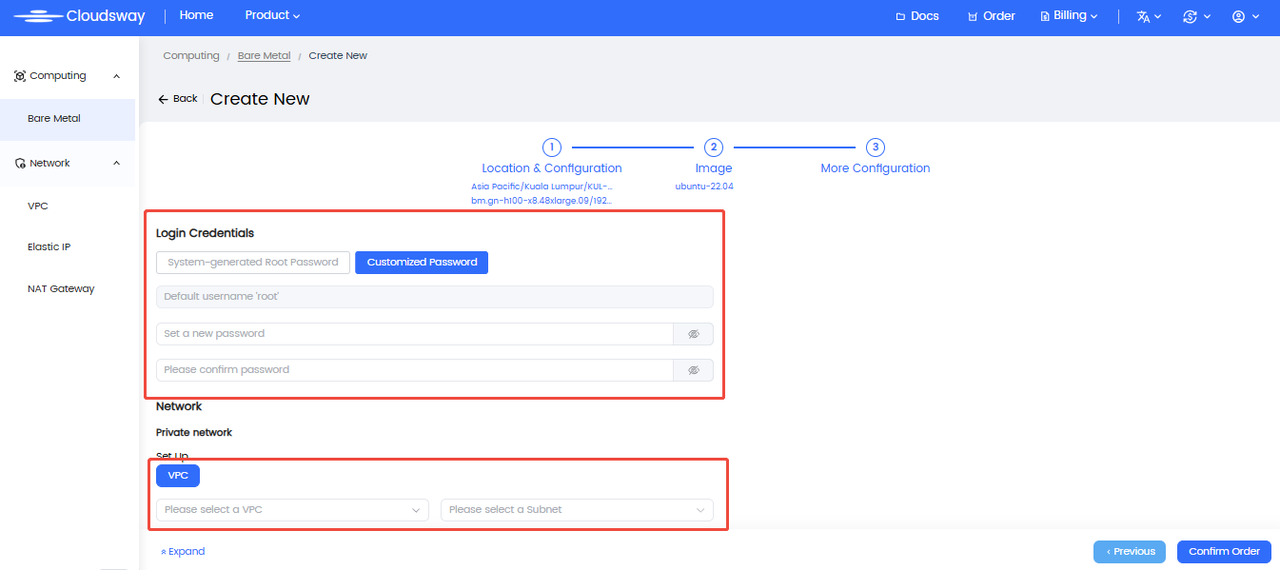Click the Previous button
This screenshot has width=1280, height=570.
tap(1130, 552)
